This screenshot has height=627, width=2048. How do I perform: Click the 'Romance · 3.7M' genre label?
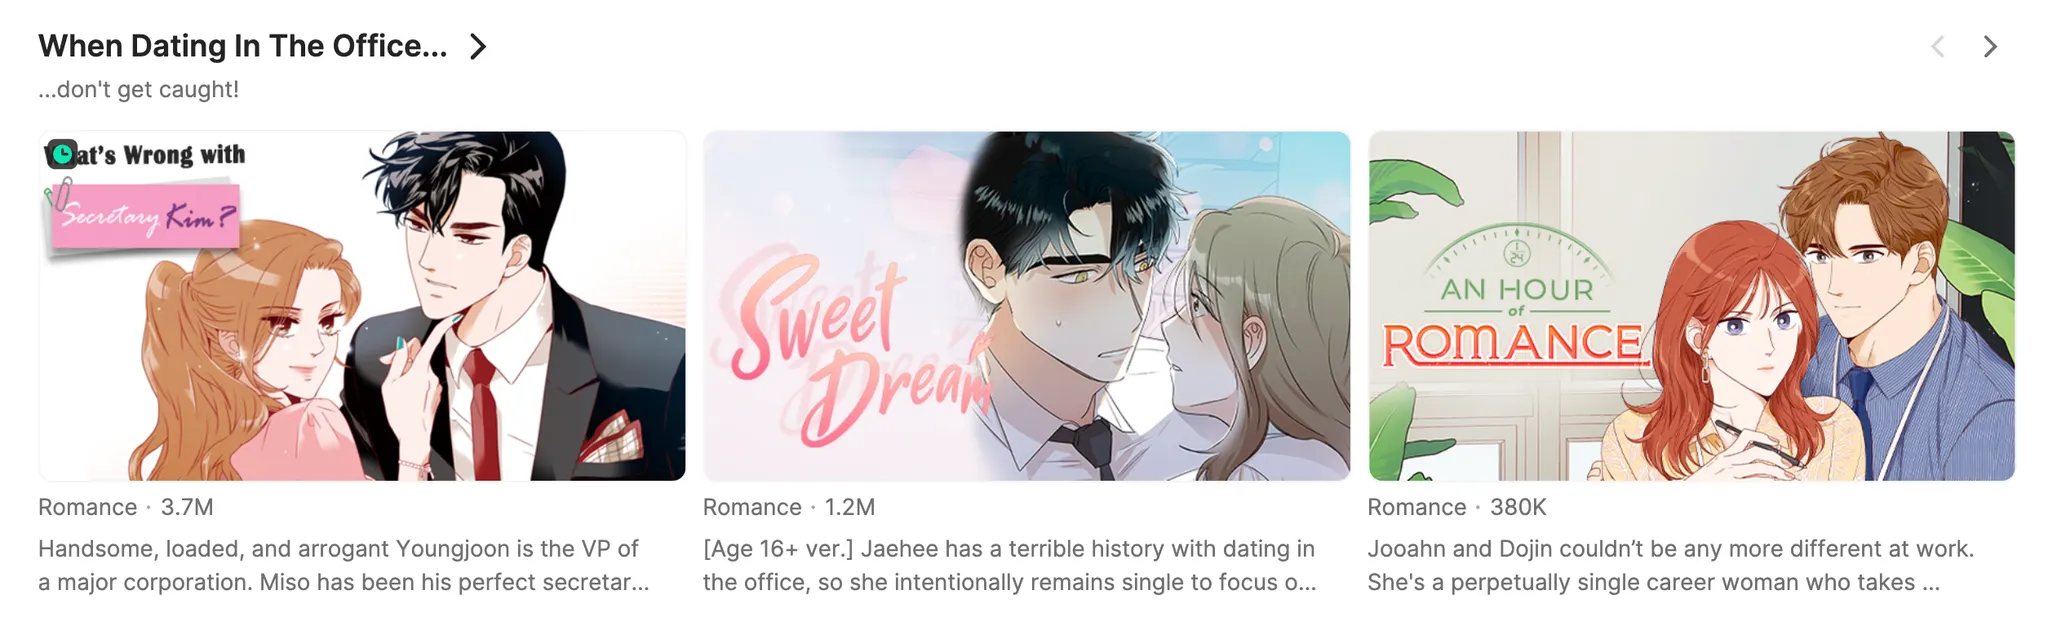point(126,507)
